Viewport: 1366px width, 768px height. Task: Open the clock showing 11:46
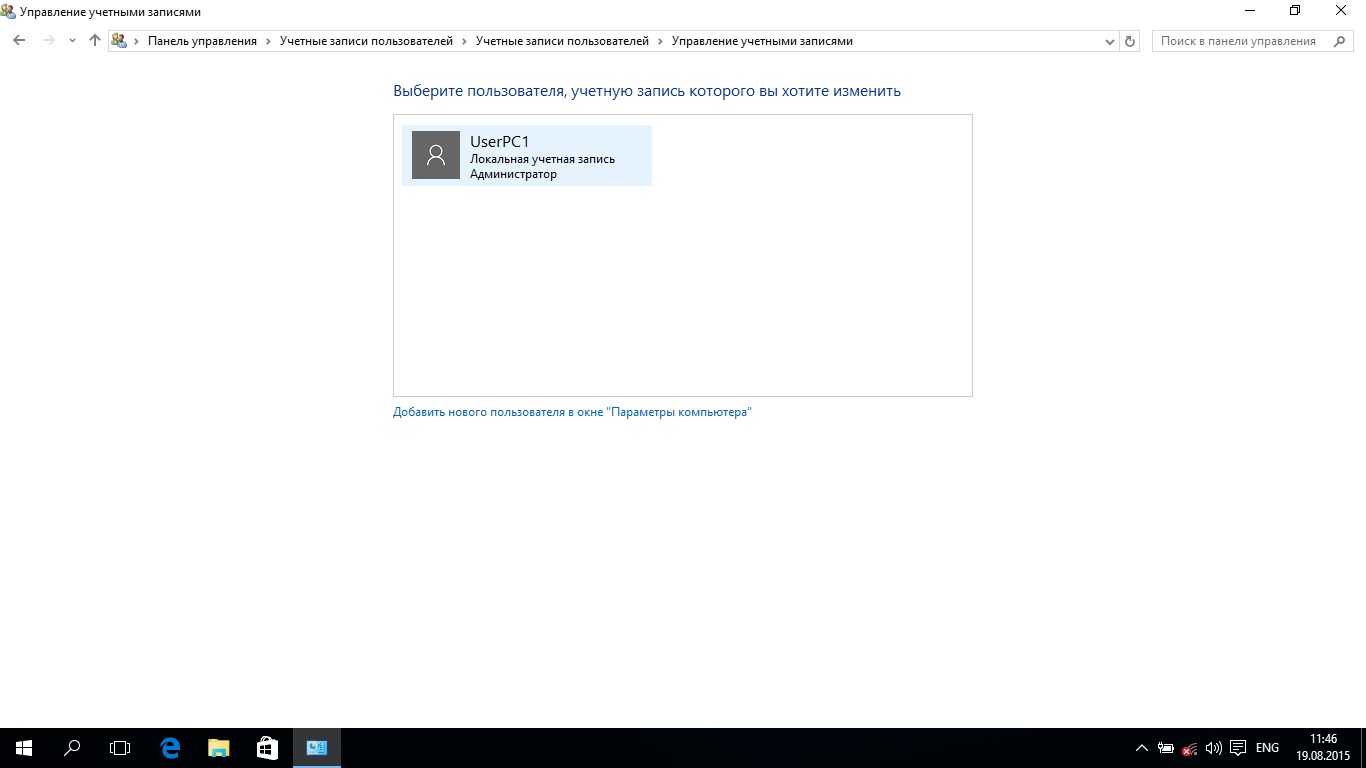[1323, 747]
